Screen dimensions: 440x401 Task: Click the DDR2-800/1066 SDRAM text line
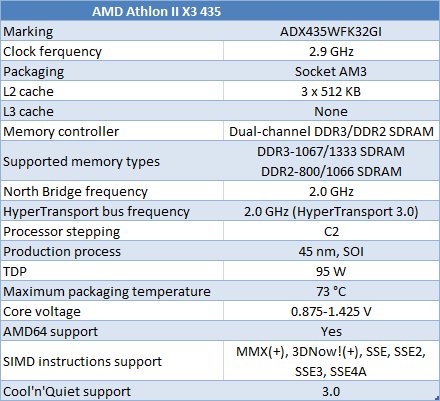pos(331,171)
